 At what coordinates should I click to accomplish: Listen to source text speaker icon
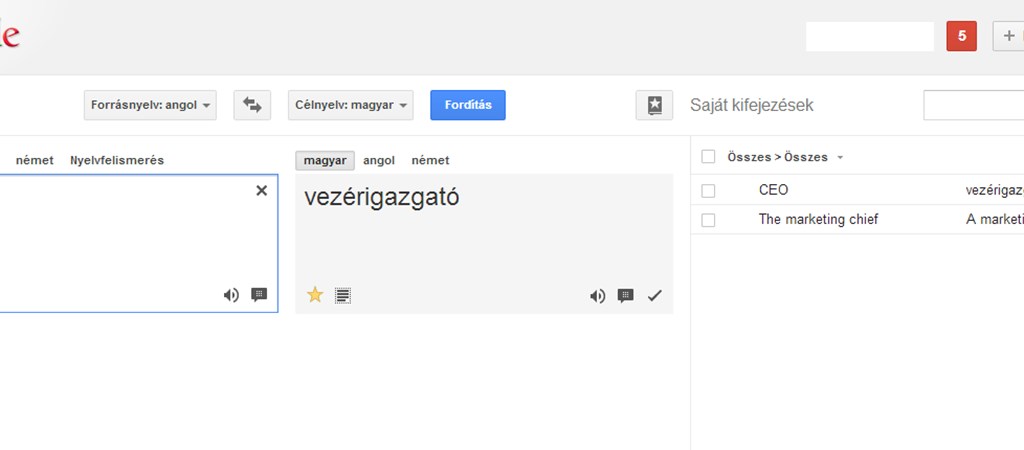pos(231,295)
